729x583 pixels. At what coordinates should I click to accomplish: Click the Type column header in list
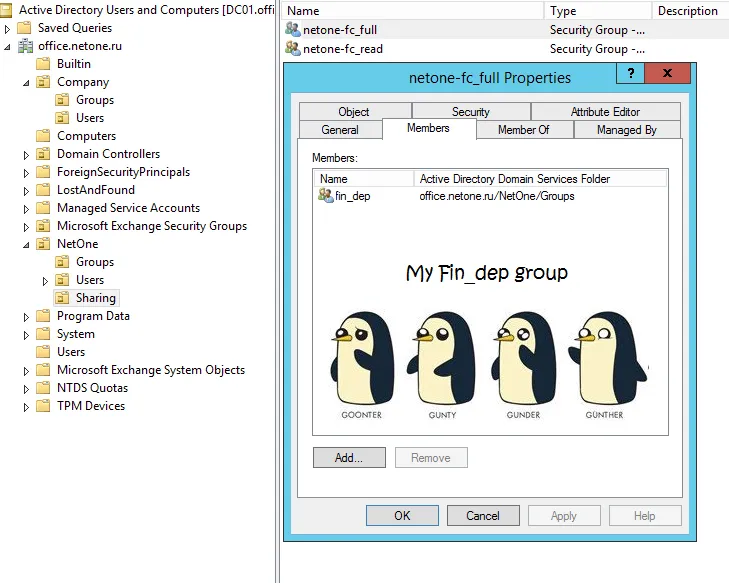[x=597, y=11]
